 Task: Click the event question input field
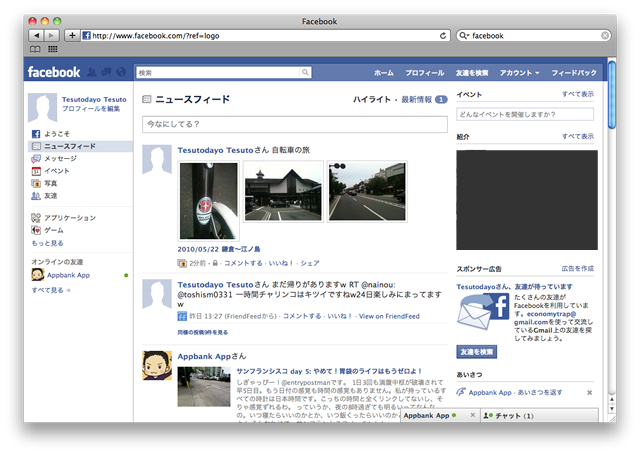(x=525, y=114)
